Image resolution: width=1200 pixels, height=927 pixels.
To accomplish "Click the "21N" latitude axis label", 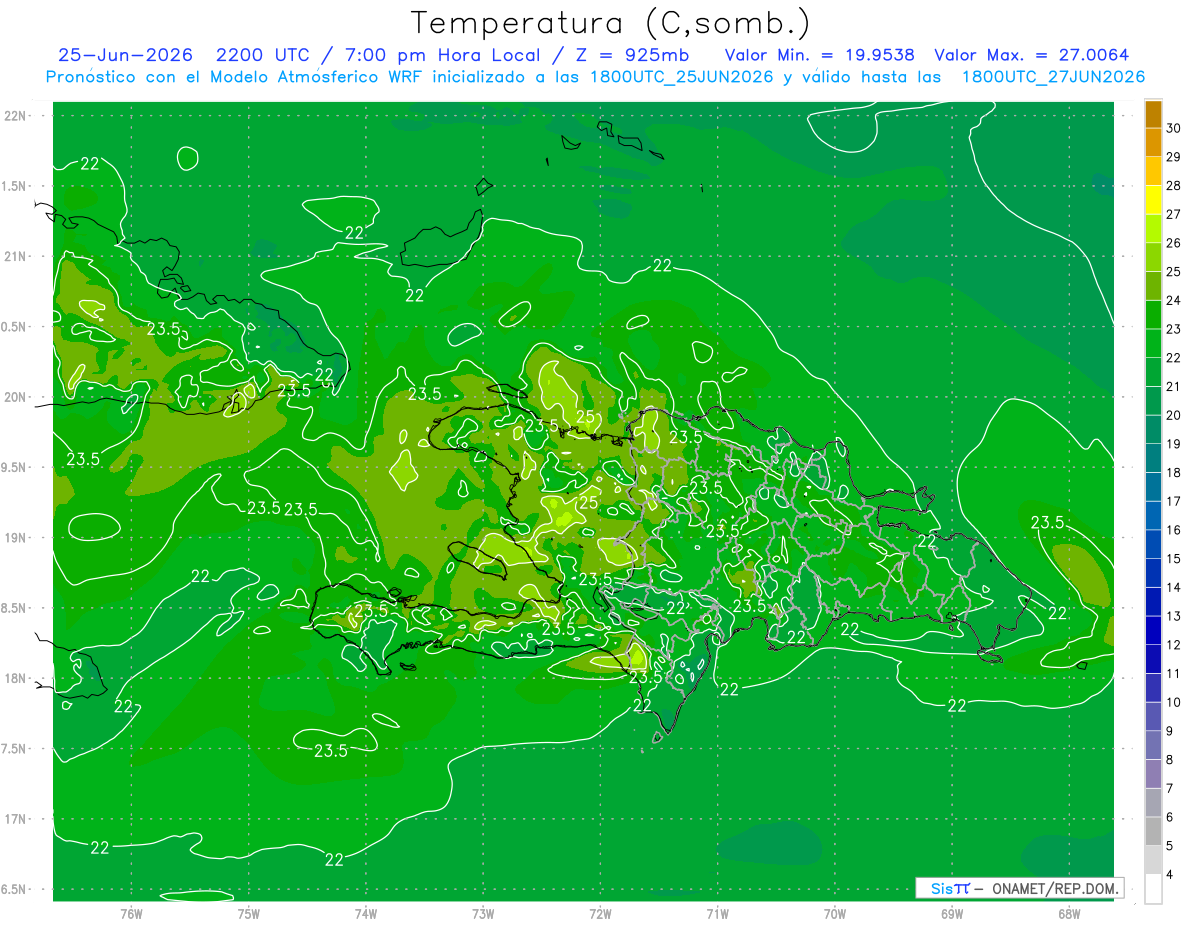I will pyautogui.click(x=17, y=256).
